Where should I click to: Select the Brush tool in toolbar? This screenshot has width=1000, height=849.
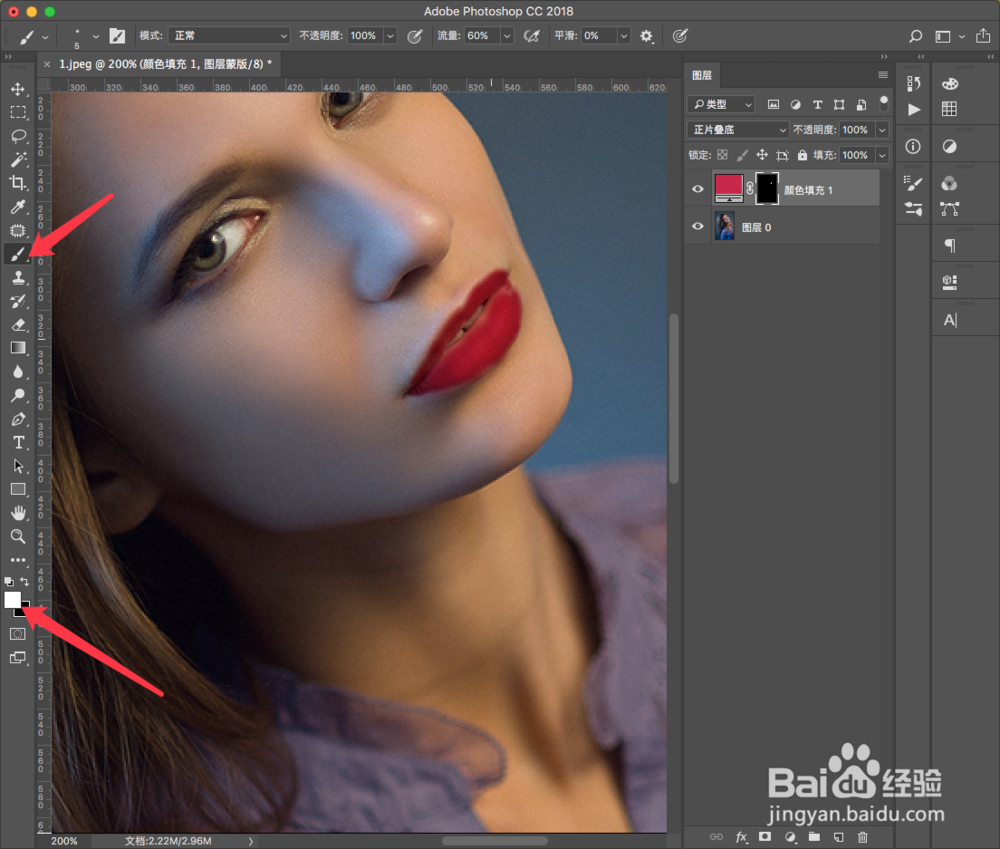(18, 254)
